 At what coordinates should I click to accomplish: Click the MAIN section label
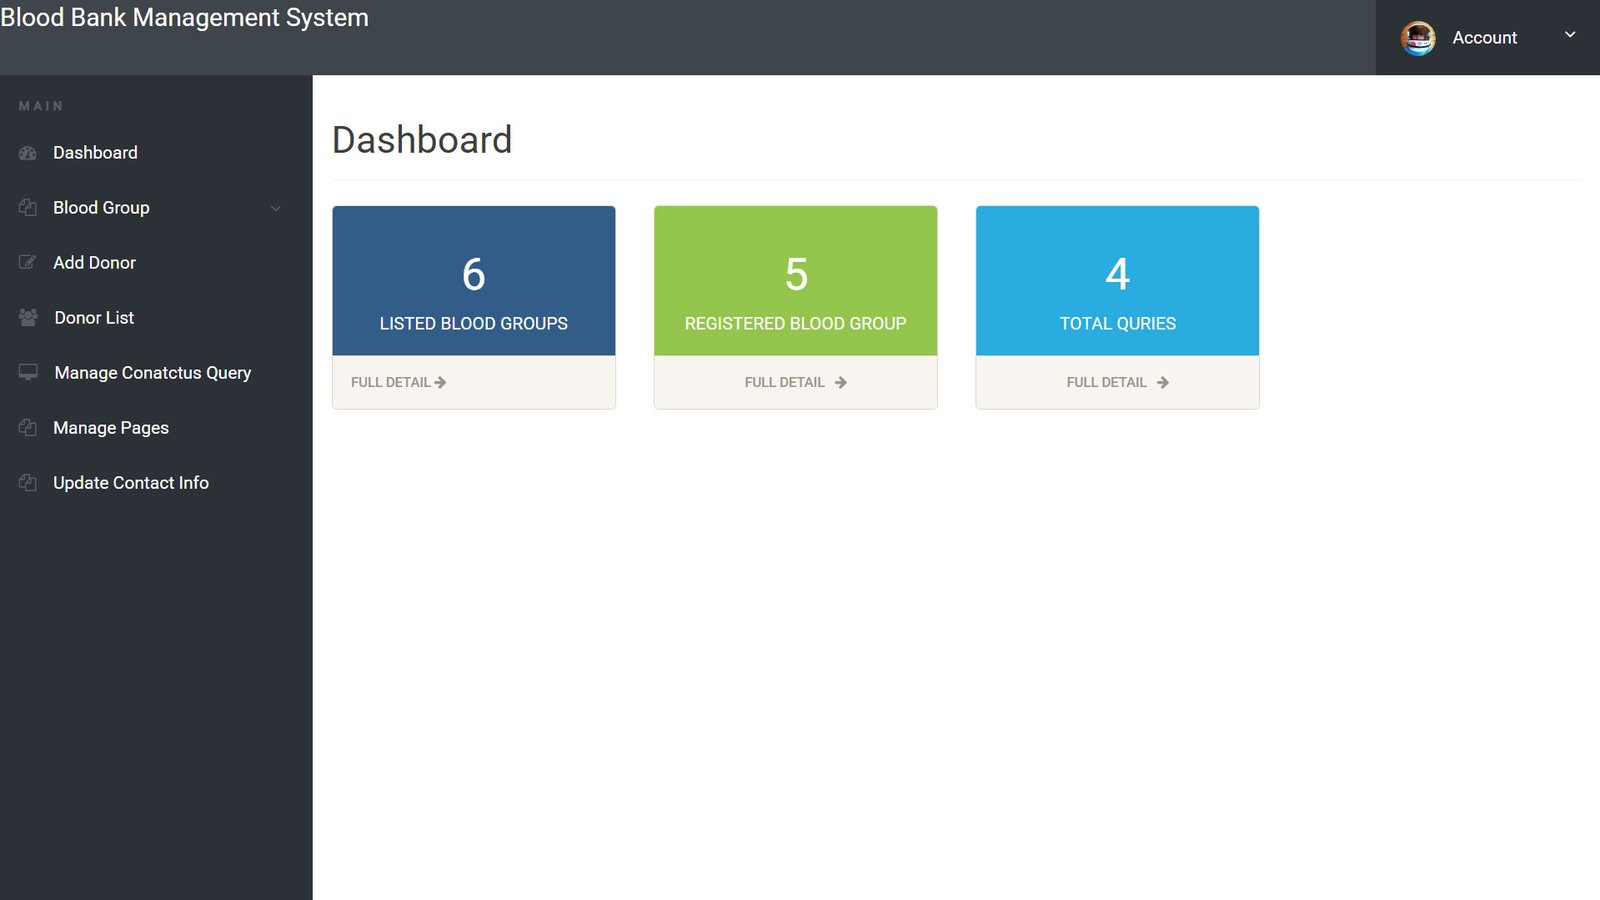pos(41,106)
